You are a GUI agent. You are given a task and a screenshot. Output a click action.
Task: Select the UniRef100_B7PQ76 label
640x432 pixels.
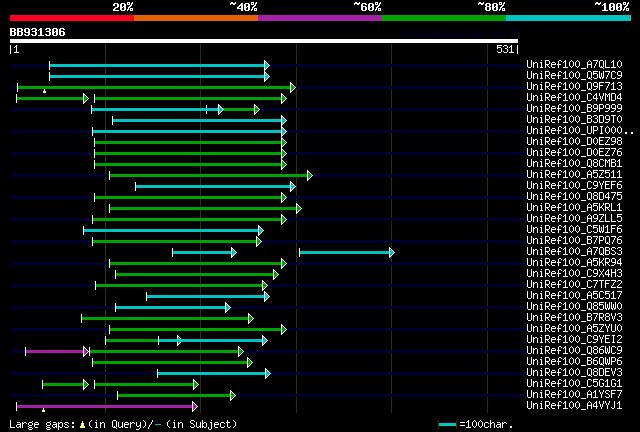(574, 240)
